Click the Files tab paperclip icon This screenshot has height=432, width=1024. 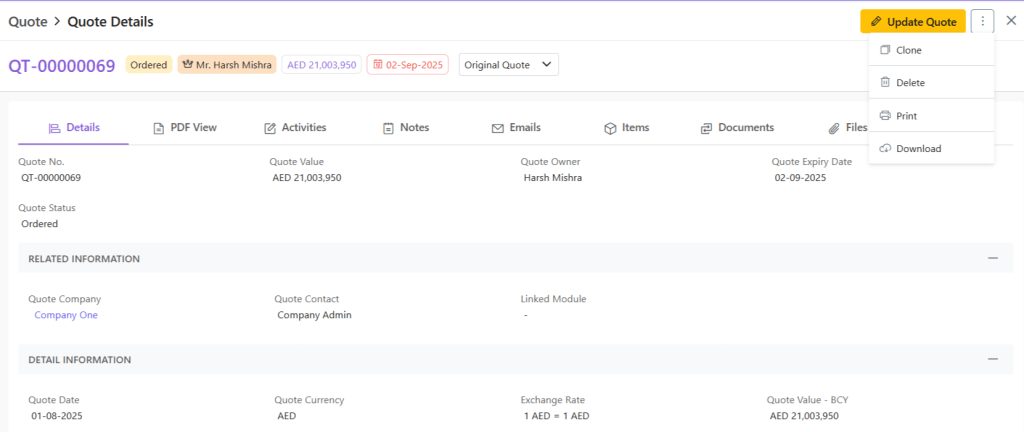click(834, 128)
